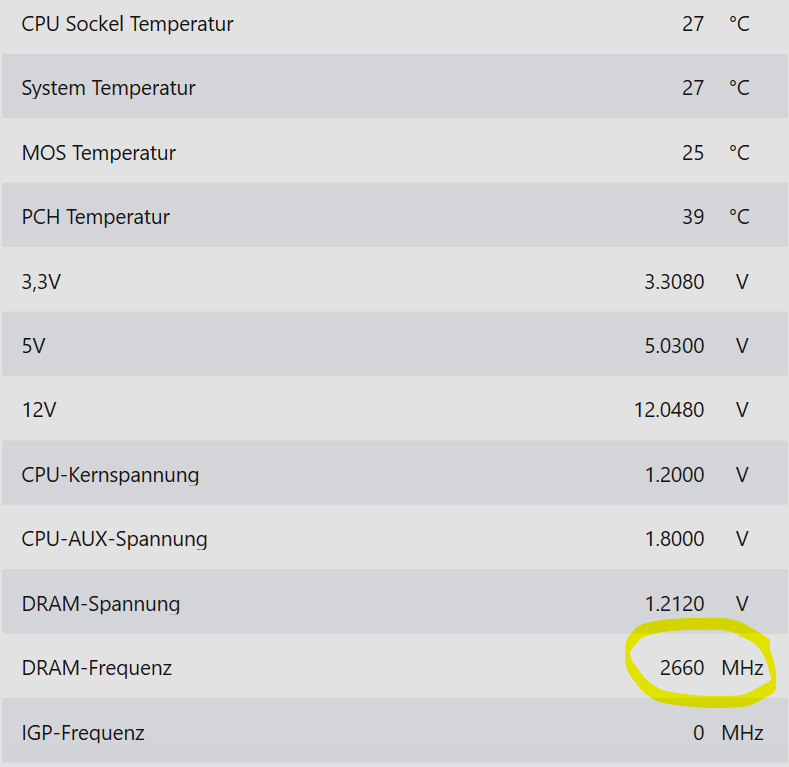Screen dimensions: 789x767
Task: Select the CPU-AUX-Spannung entry
Action: tap(394, 538)
